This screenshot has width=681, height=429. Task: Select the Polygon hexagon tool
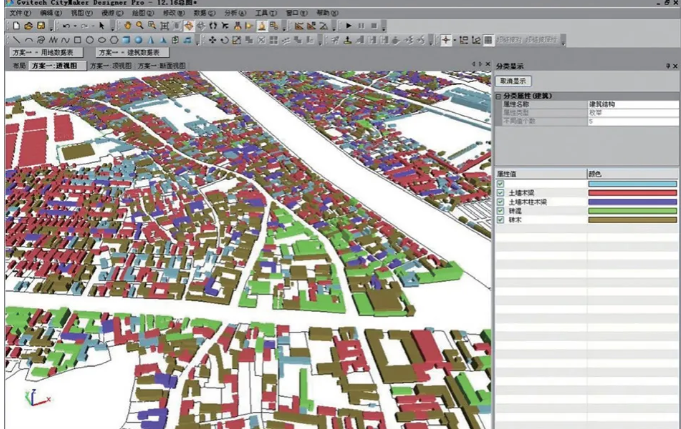point(114,40)
